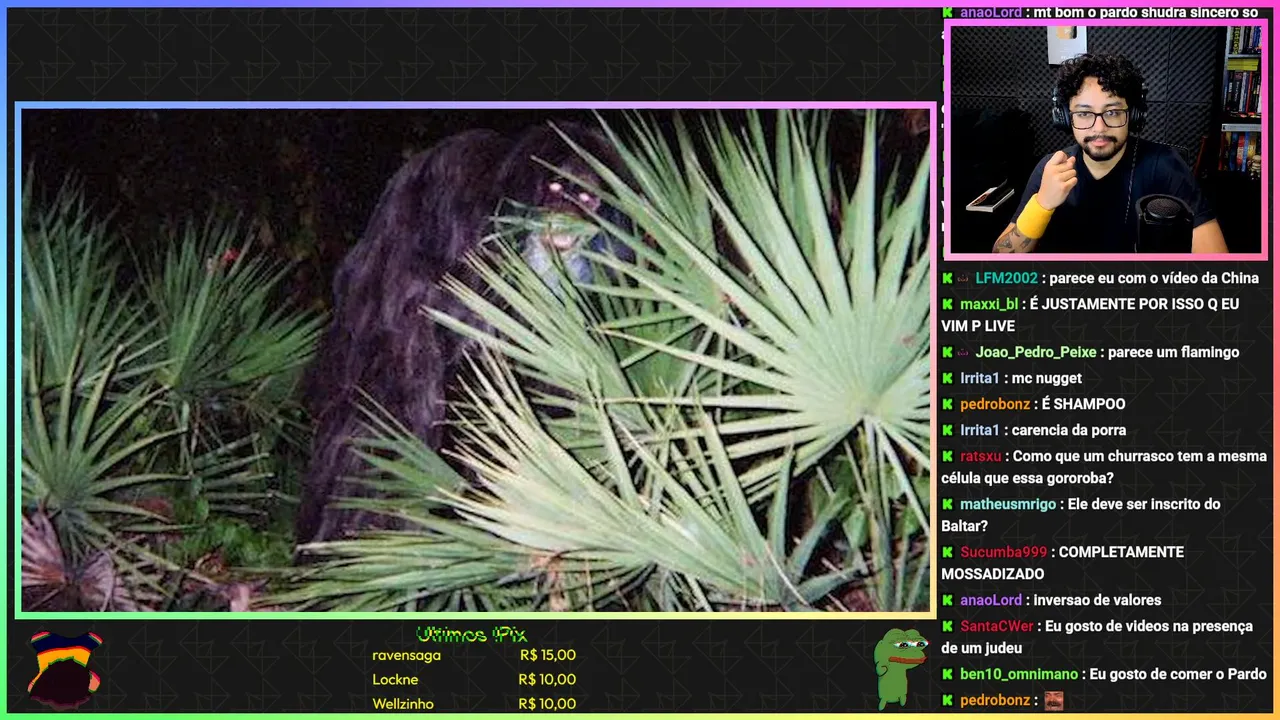Viewport: 1280px width, 720px height.
Task: Click the emote in pedrobonz's last message
Action: pos(1053,700)
